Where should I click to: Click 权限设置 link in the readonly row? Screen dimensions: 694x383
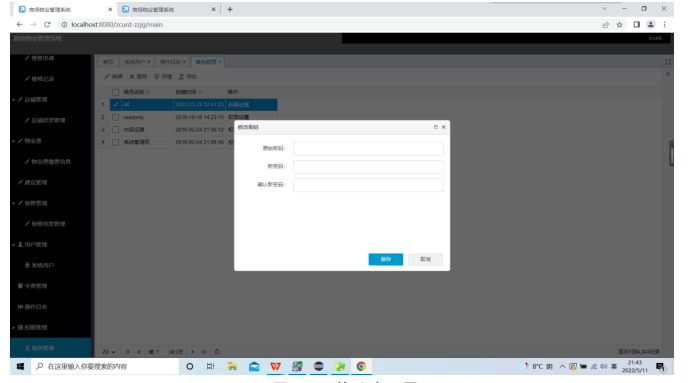pos(239,117)
